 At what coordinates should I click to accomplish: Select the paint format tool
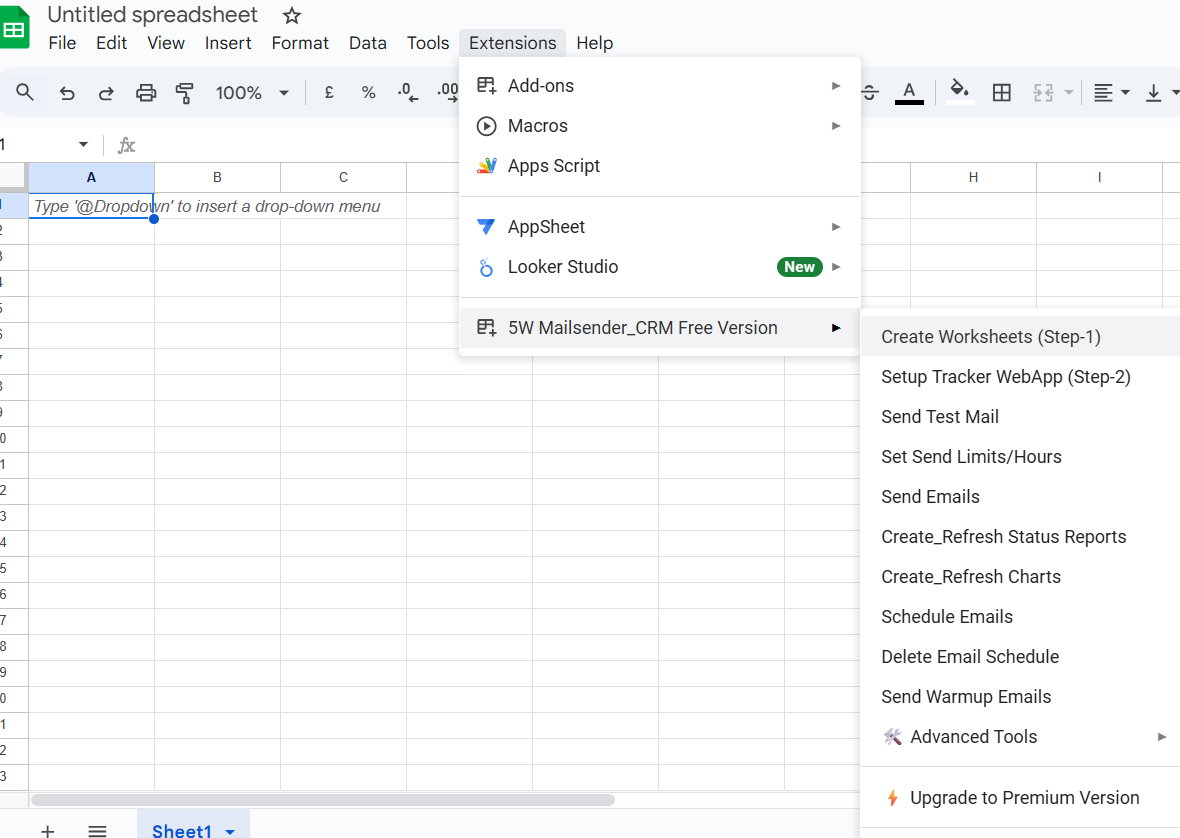[x=184, y=93]
